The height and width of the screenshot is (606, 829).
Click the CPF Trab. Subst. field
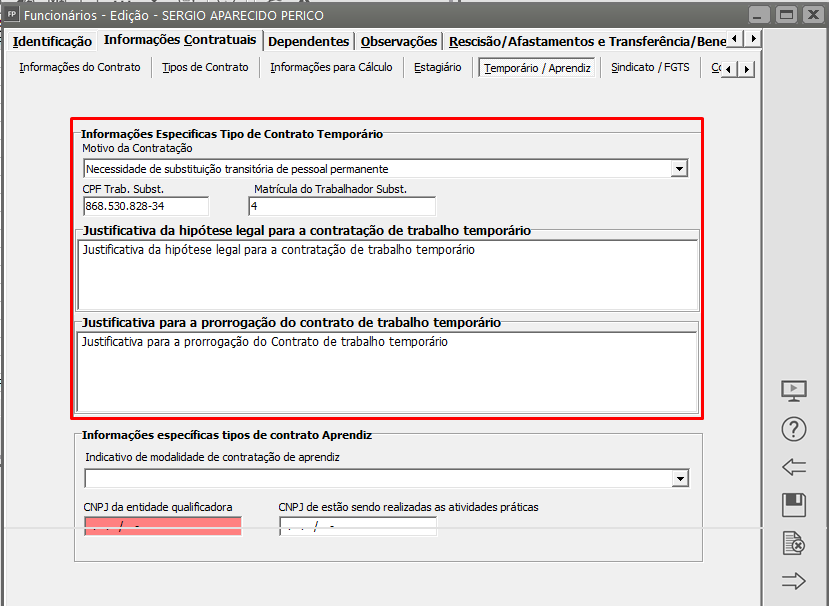146,206
